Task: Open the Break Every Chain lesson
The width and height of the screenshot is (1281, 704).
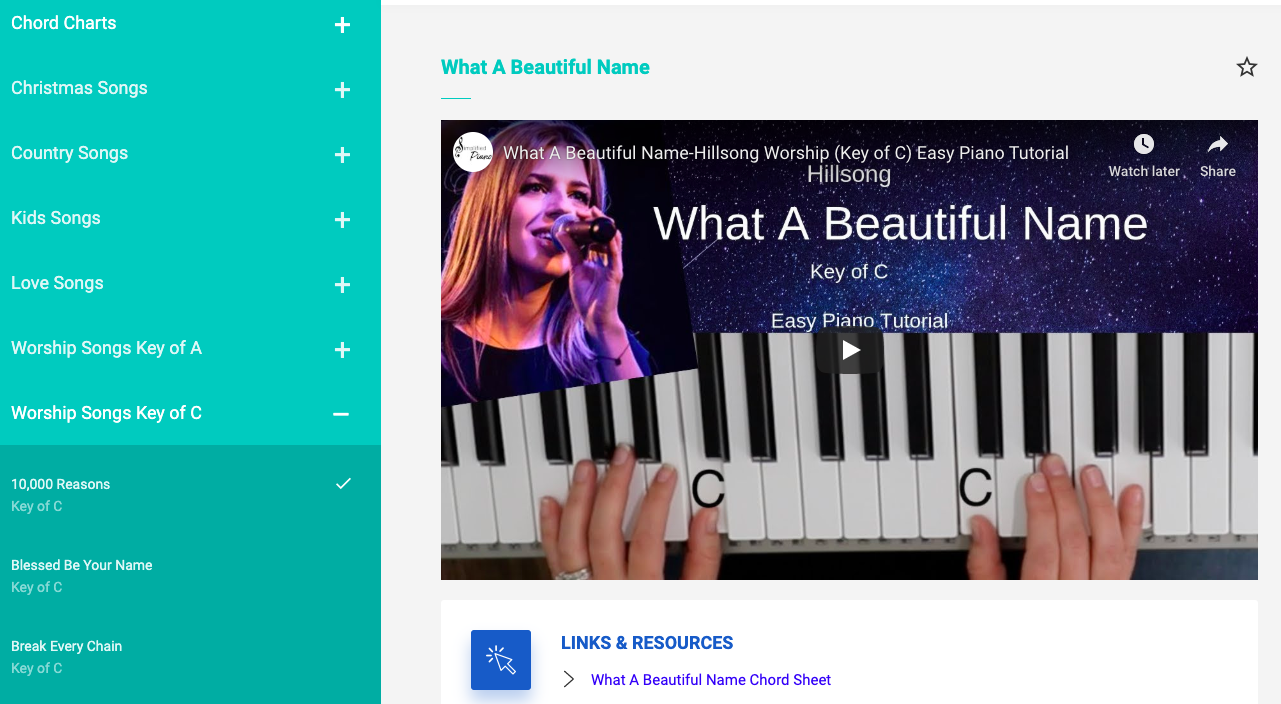Action: pos(190,657)
